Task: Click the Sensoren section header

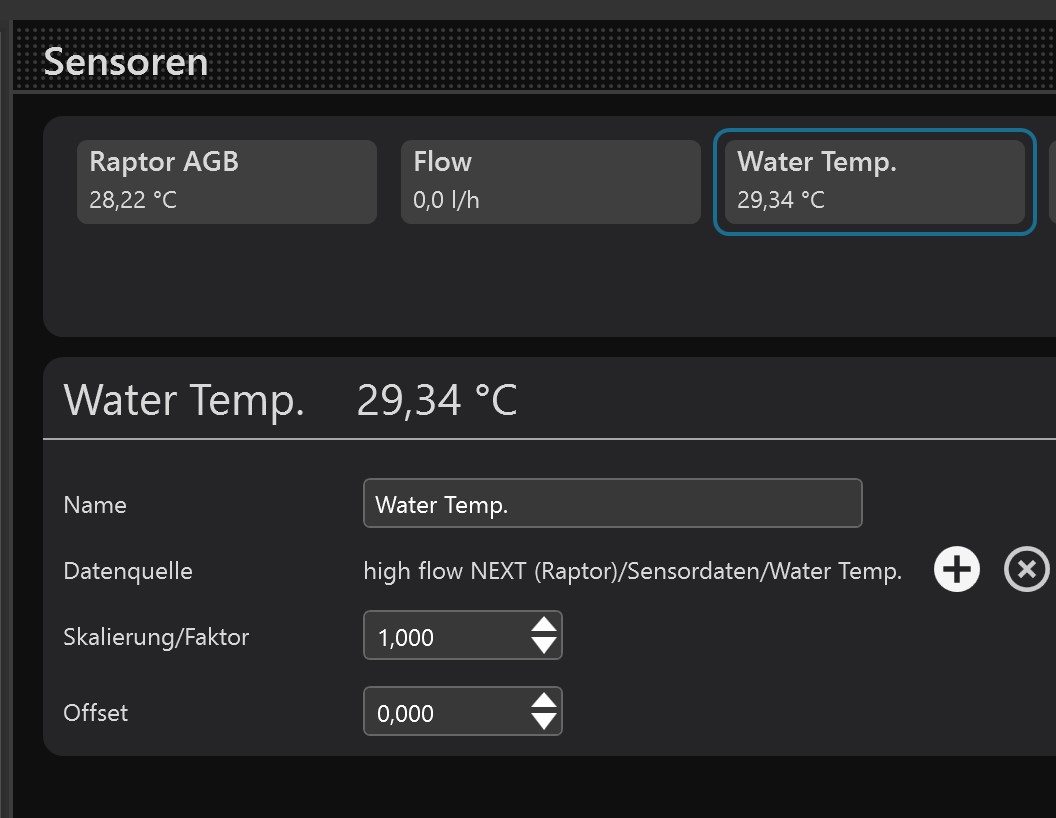Action: pyautogui.click(x=126, y=62)
